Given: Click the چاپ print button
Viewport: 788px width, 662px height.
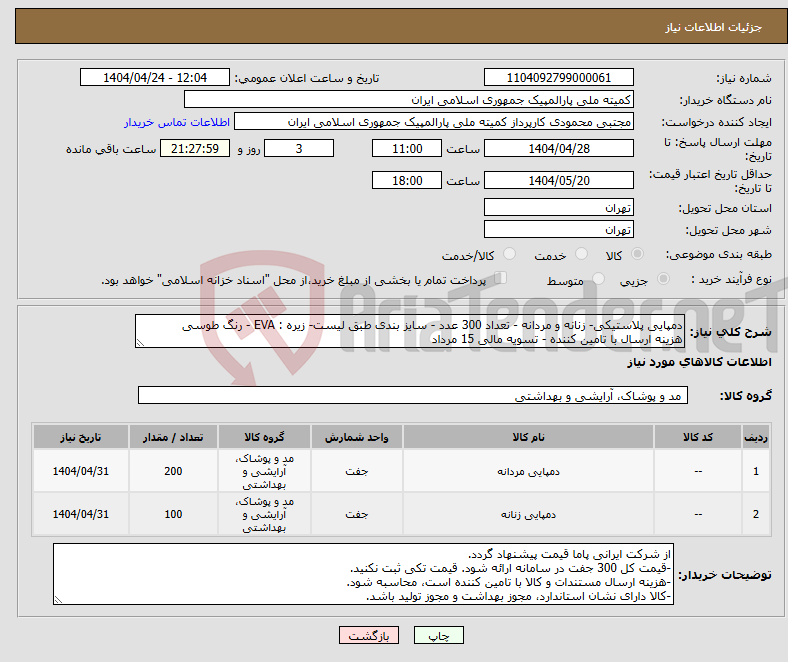Looking at the screenshot, I should click(438, 635).
